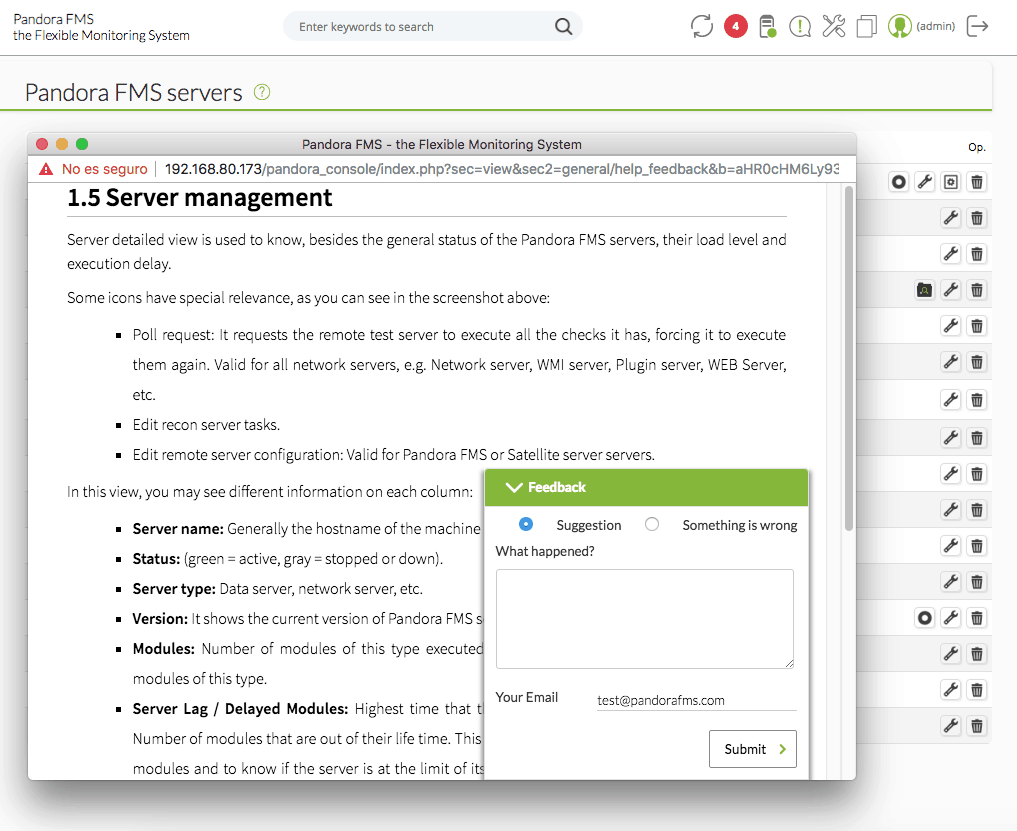Click the server status icon in header
Viewport: 1017px width, 831px height.
point(767,27)
